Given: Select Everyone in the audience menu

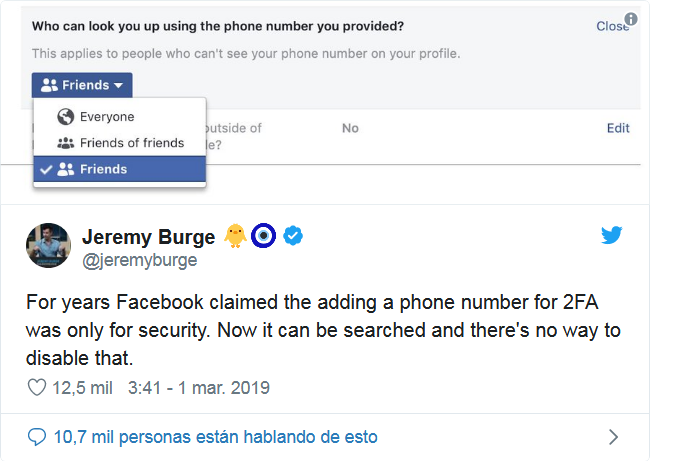Looking at the screenshot, I should pyautogui.click(x=106, y=117).
